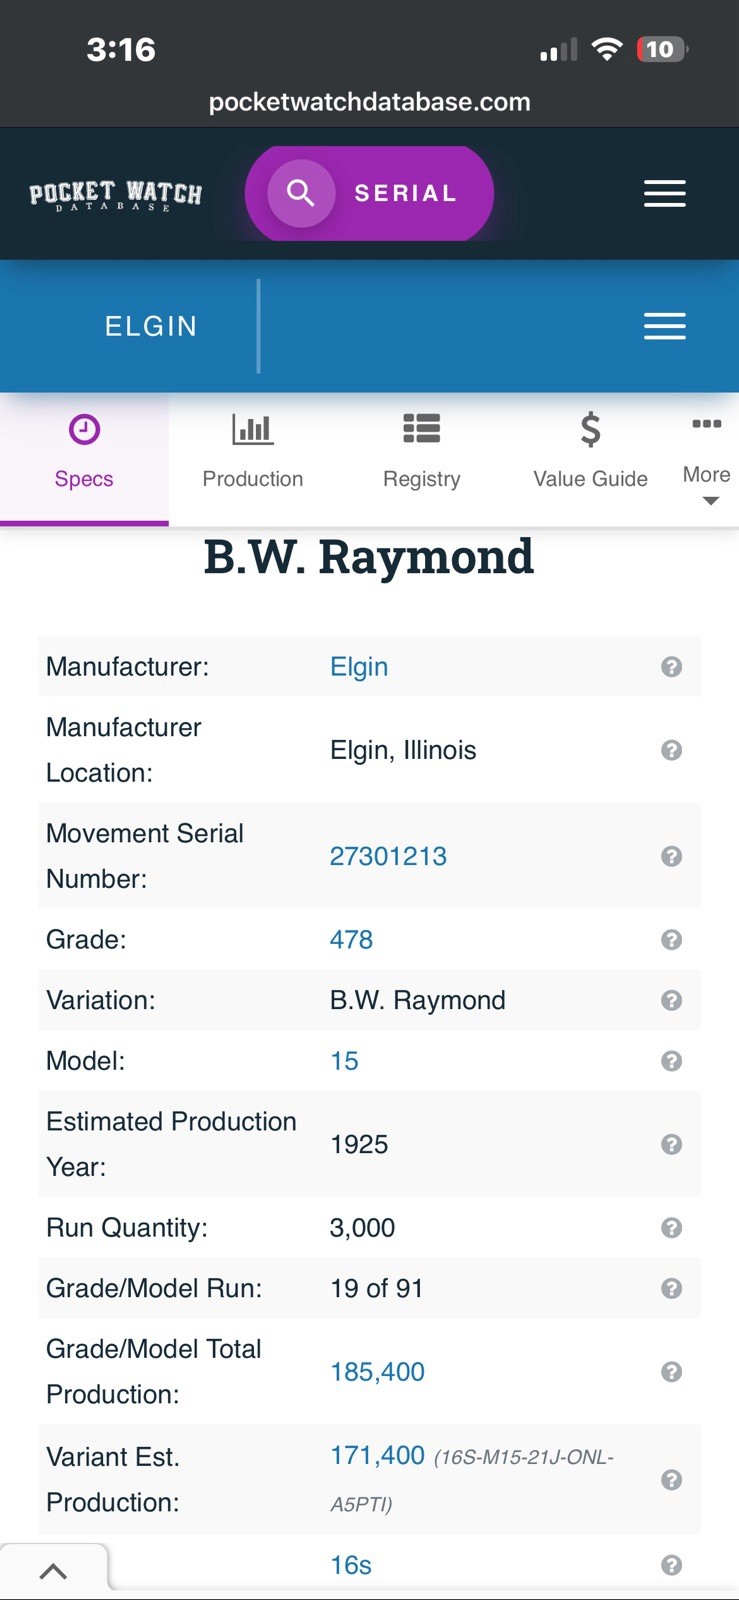Select the 1925 production year value
Viewport: 739px width, 1600px height.
tap(359, 1144)
